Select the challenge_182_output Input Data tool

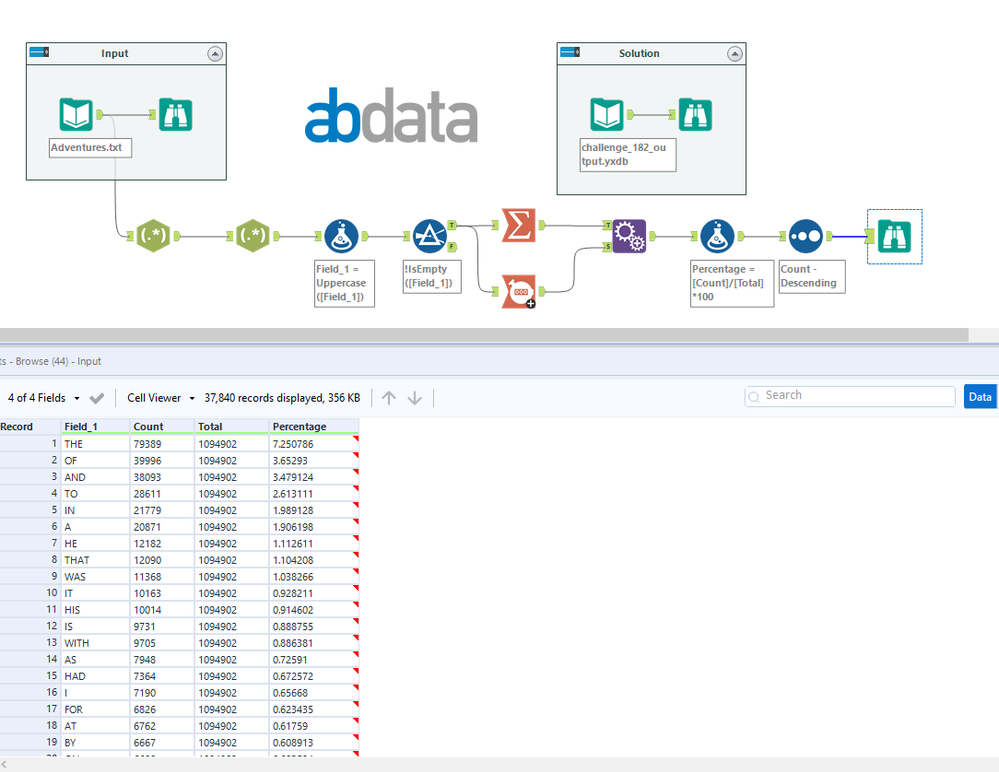tap(607, 115)
